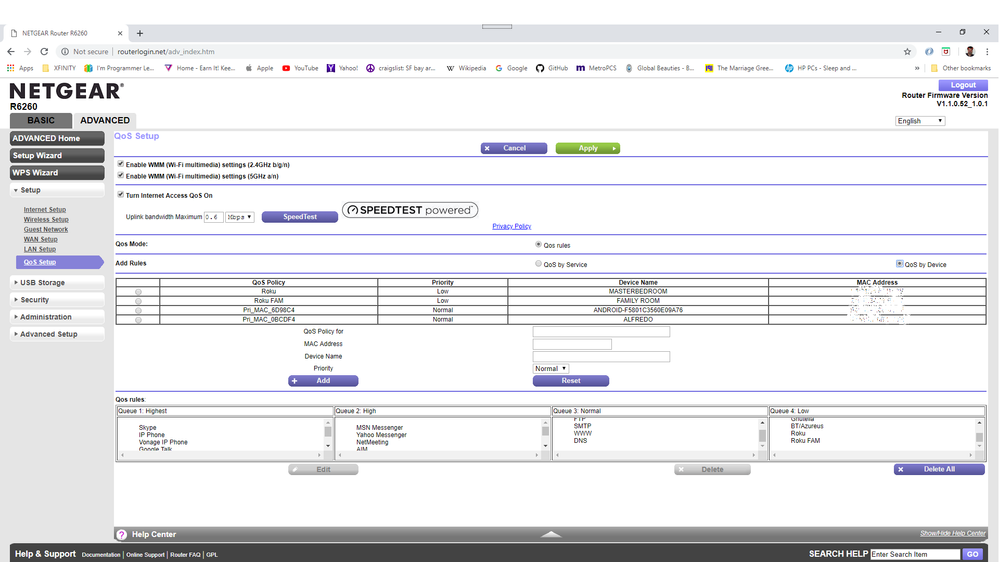
Task: Open the Priority Normal dropdown
Action: point(551,368)
